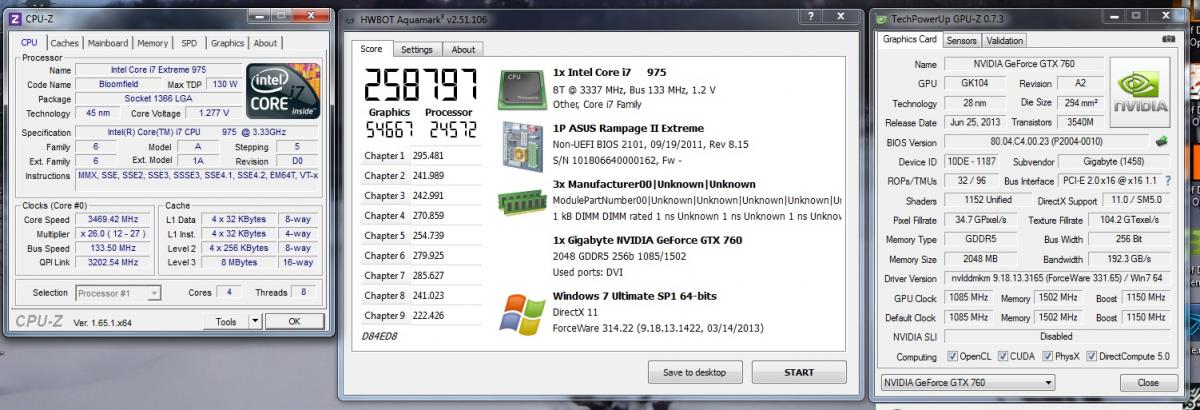Open the Settings tab in Aquamark
Viewport: 1200px width, 410px height.
click(417, 49)
